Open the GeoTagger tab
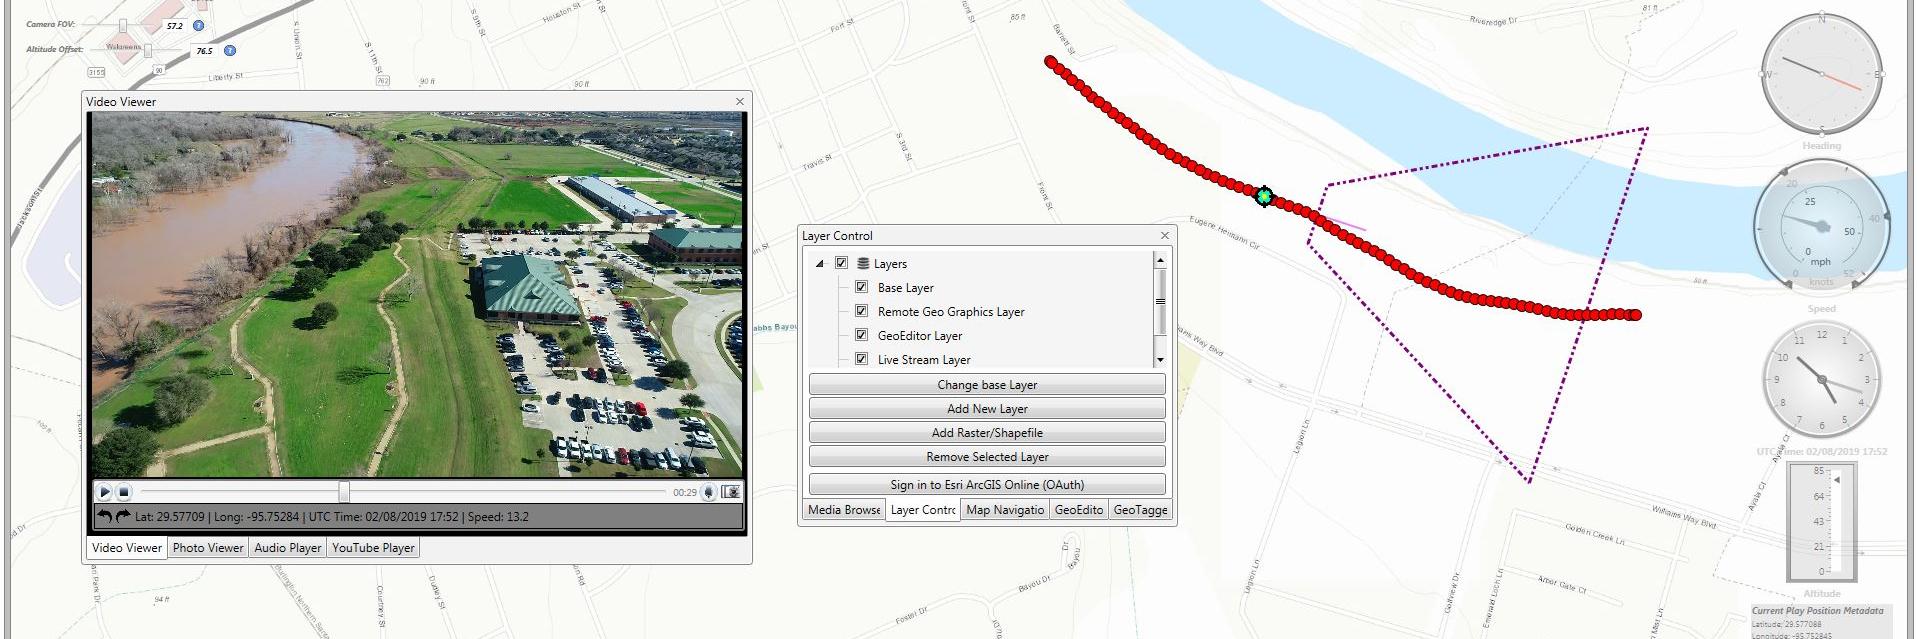The width and height of the screenshot is (1917, 639). (1140, 510)
